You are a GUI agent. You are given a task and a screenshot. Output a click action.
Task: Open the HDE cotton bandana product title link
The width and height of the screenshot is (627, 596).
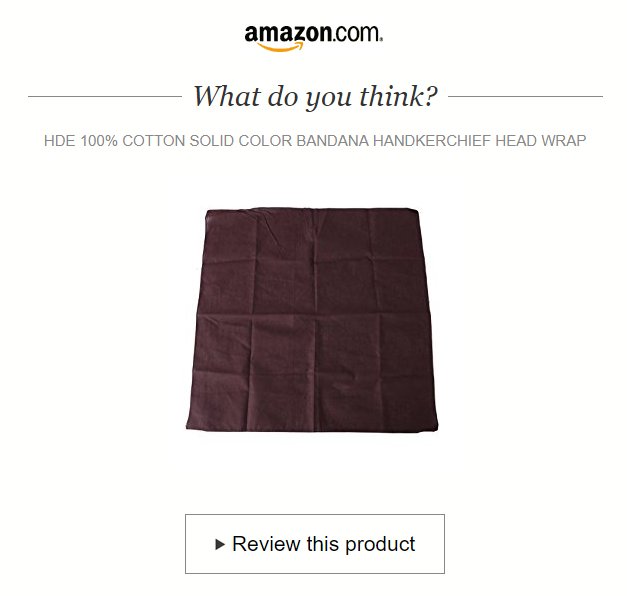[315, 141]
